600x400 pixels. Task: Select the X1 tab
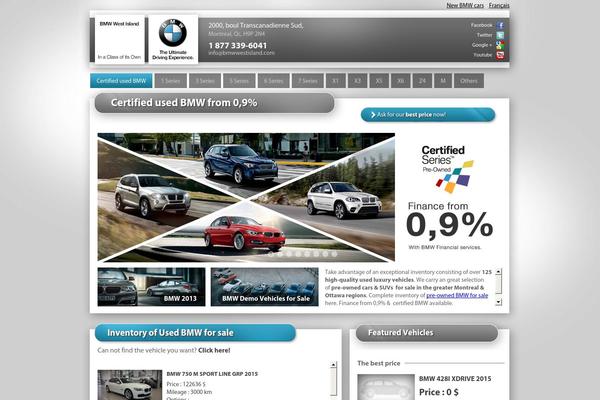[336, 81]
